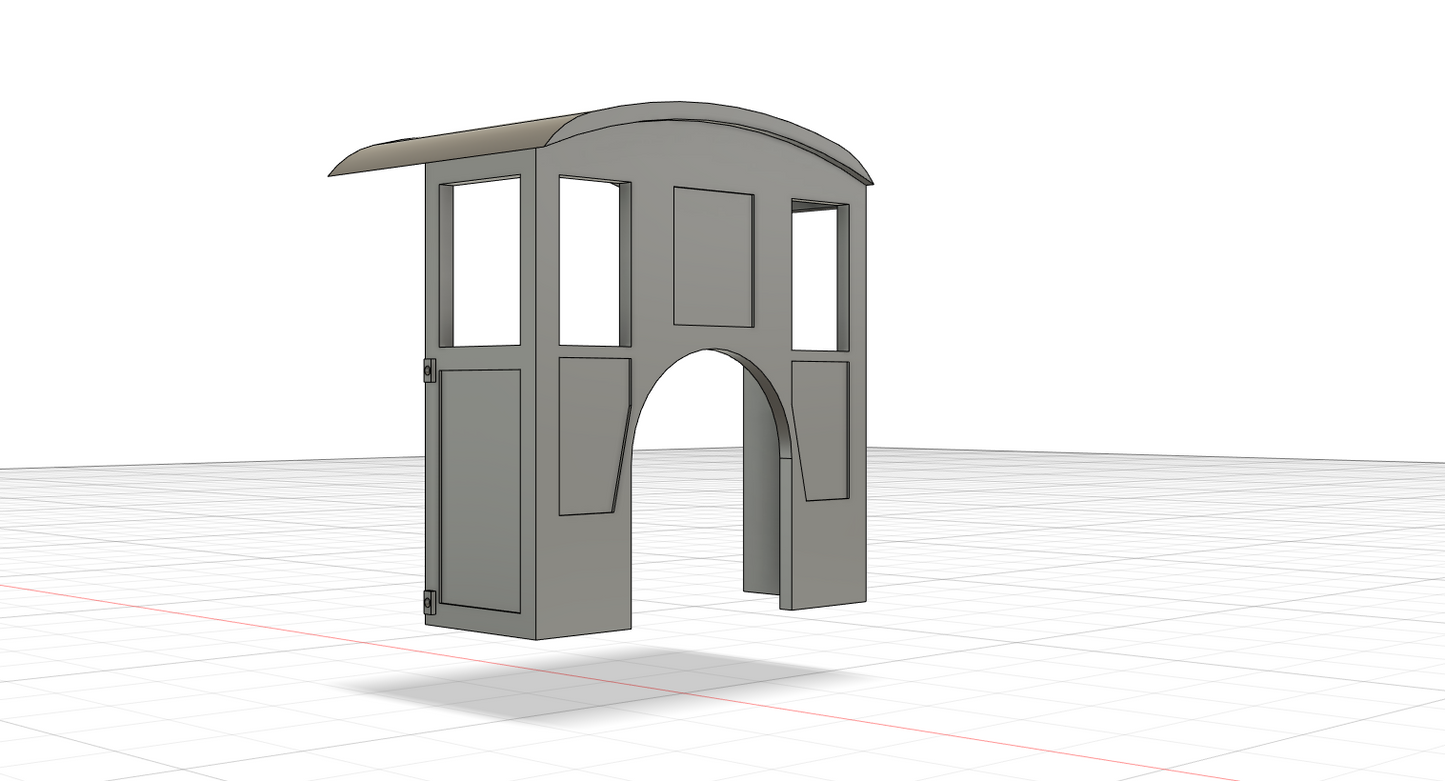The image size is (1445, 781).
Task: Select the raised rectangular panel between front windows
Action: coord(713,257)
